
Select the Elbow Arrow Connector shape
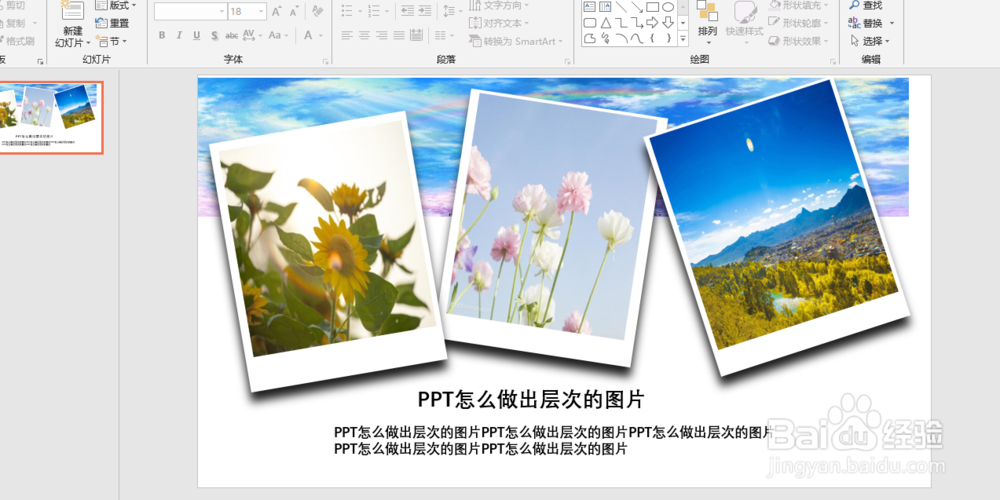636,22
